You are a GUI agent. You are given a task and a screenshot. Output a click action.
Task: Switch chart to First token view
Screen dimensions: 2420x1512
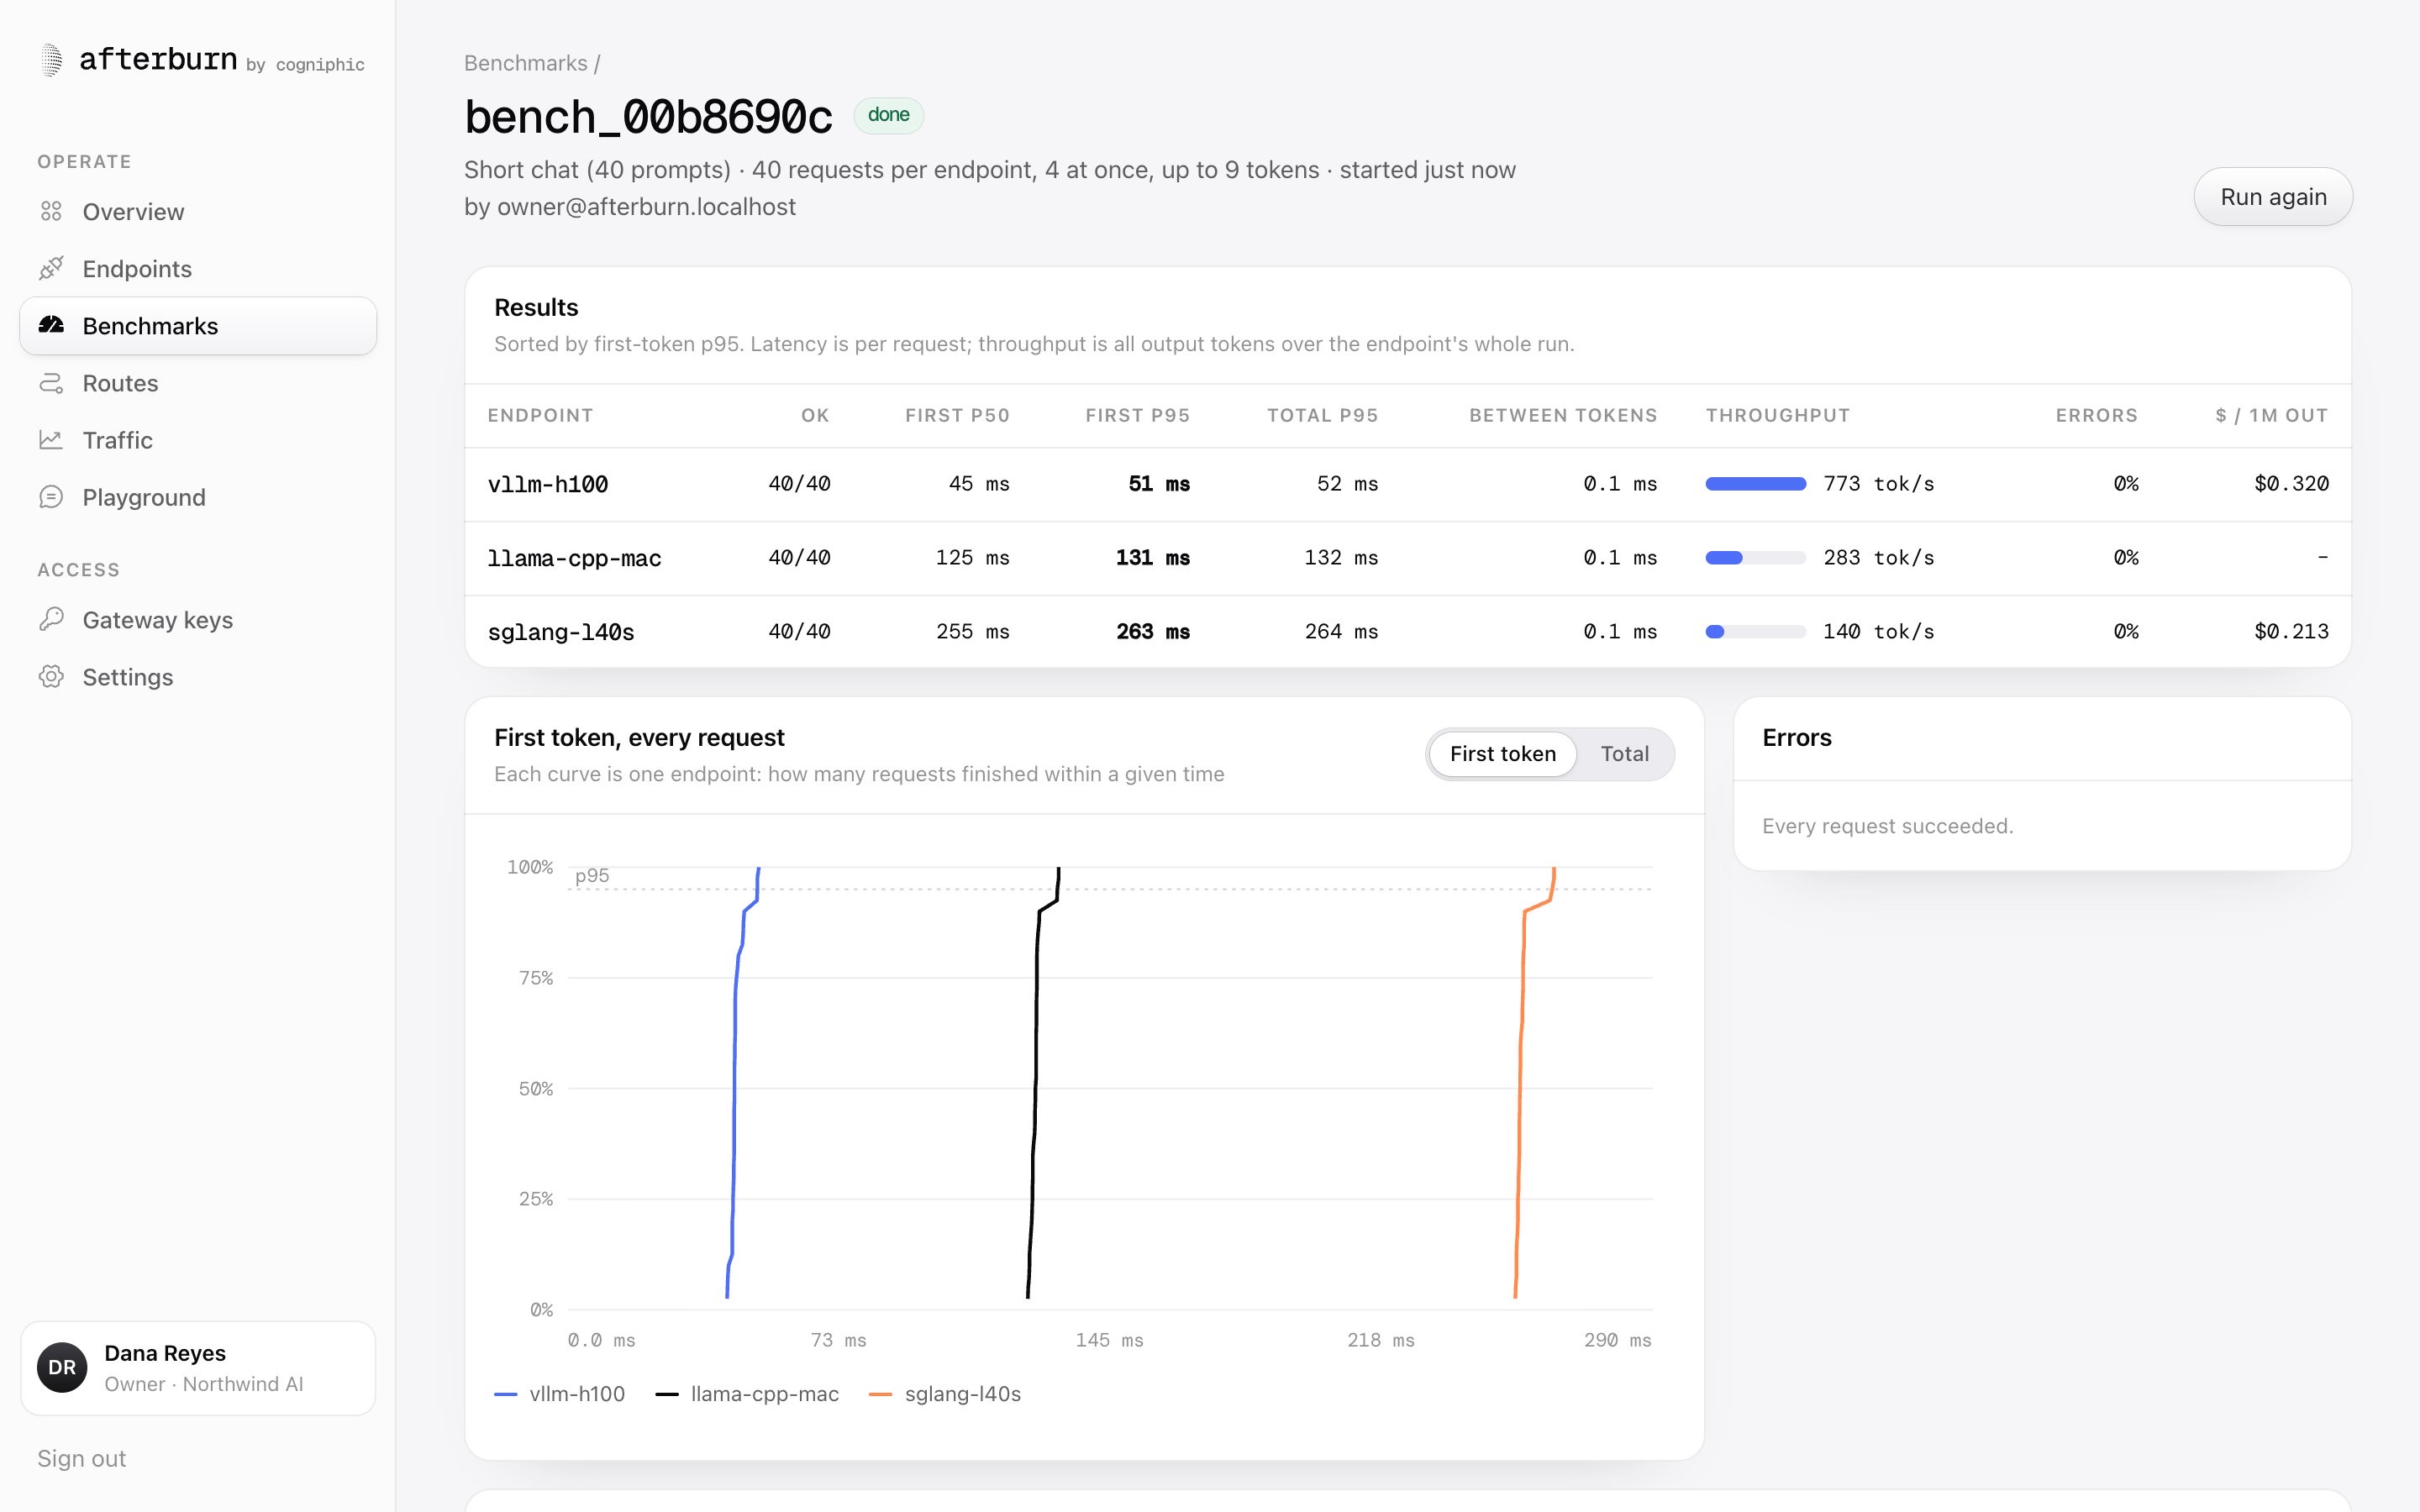[1502, 753]
